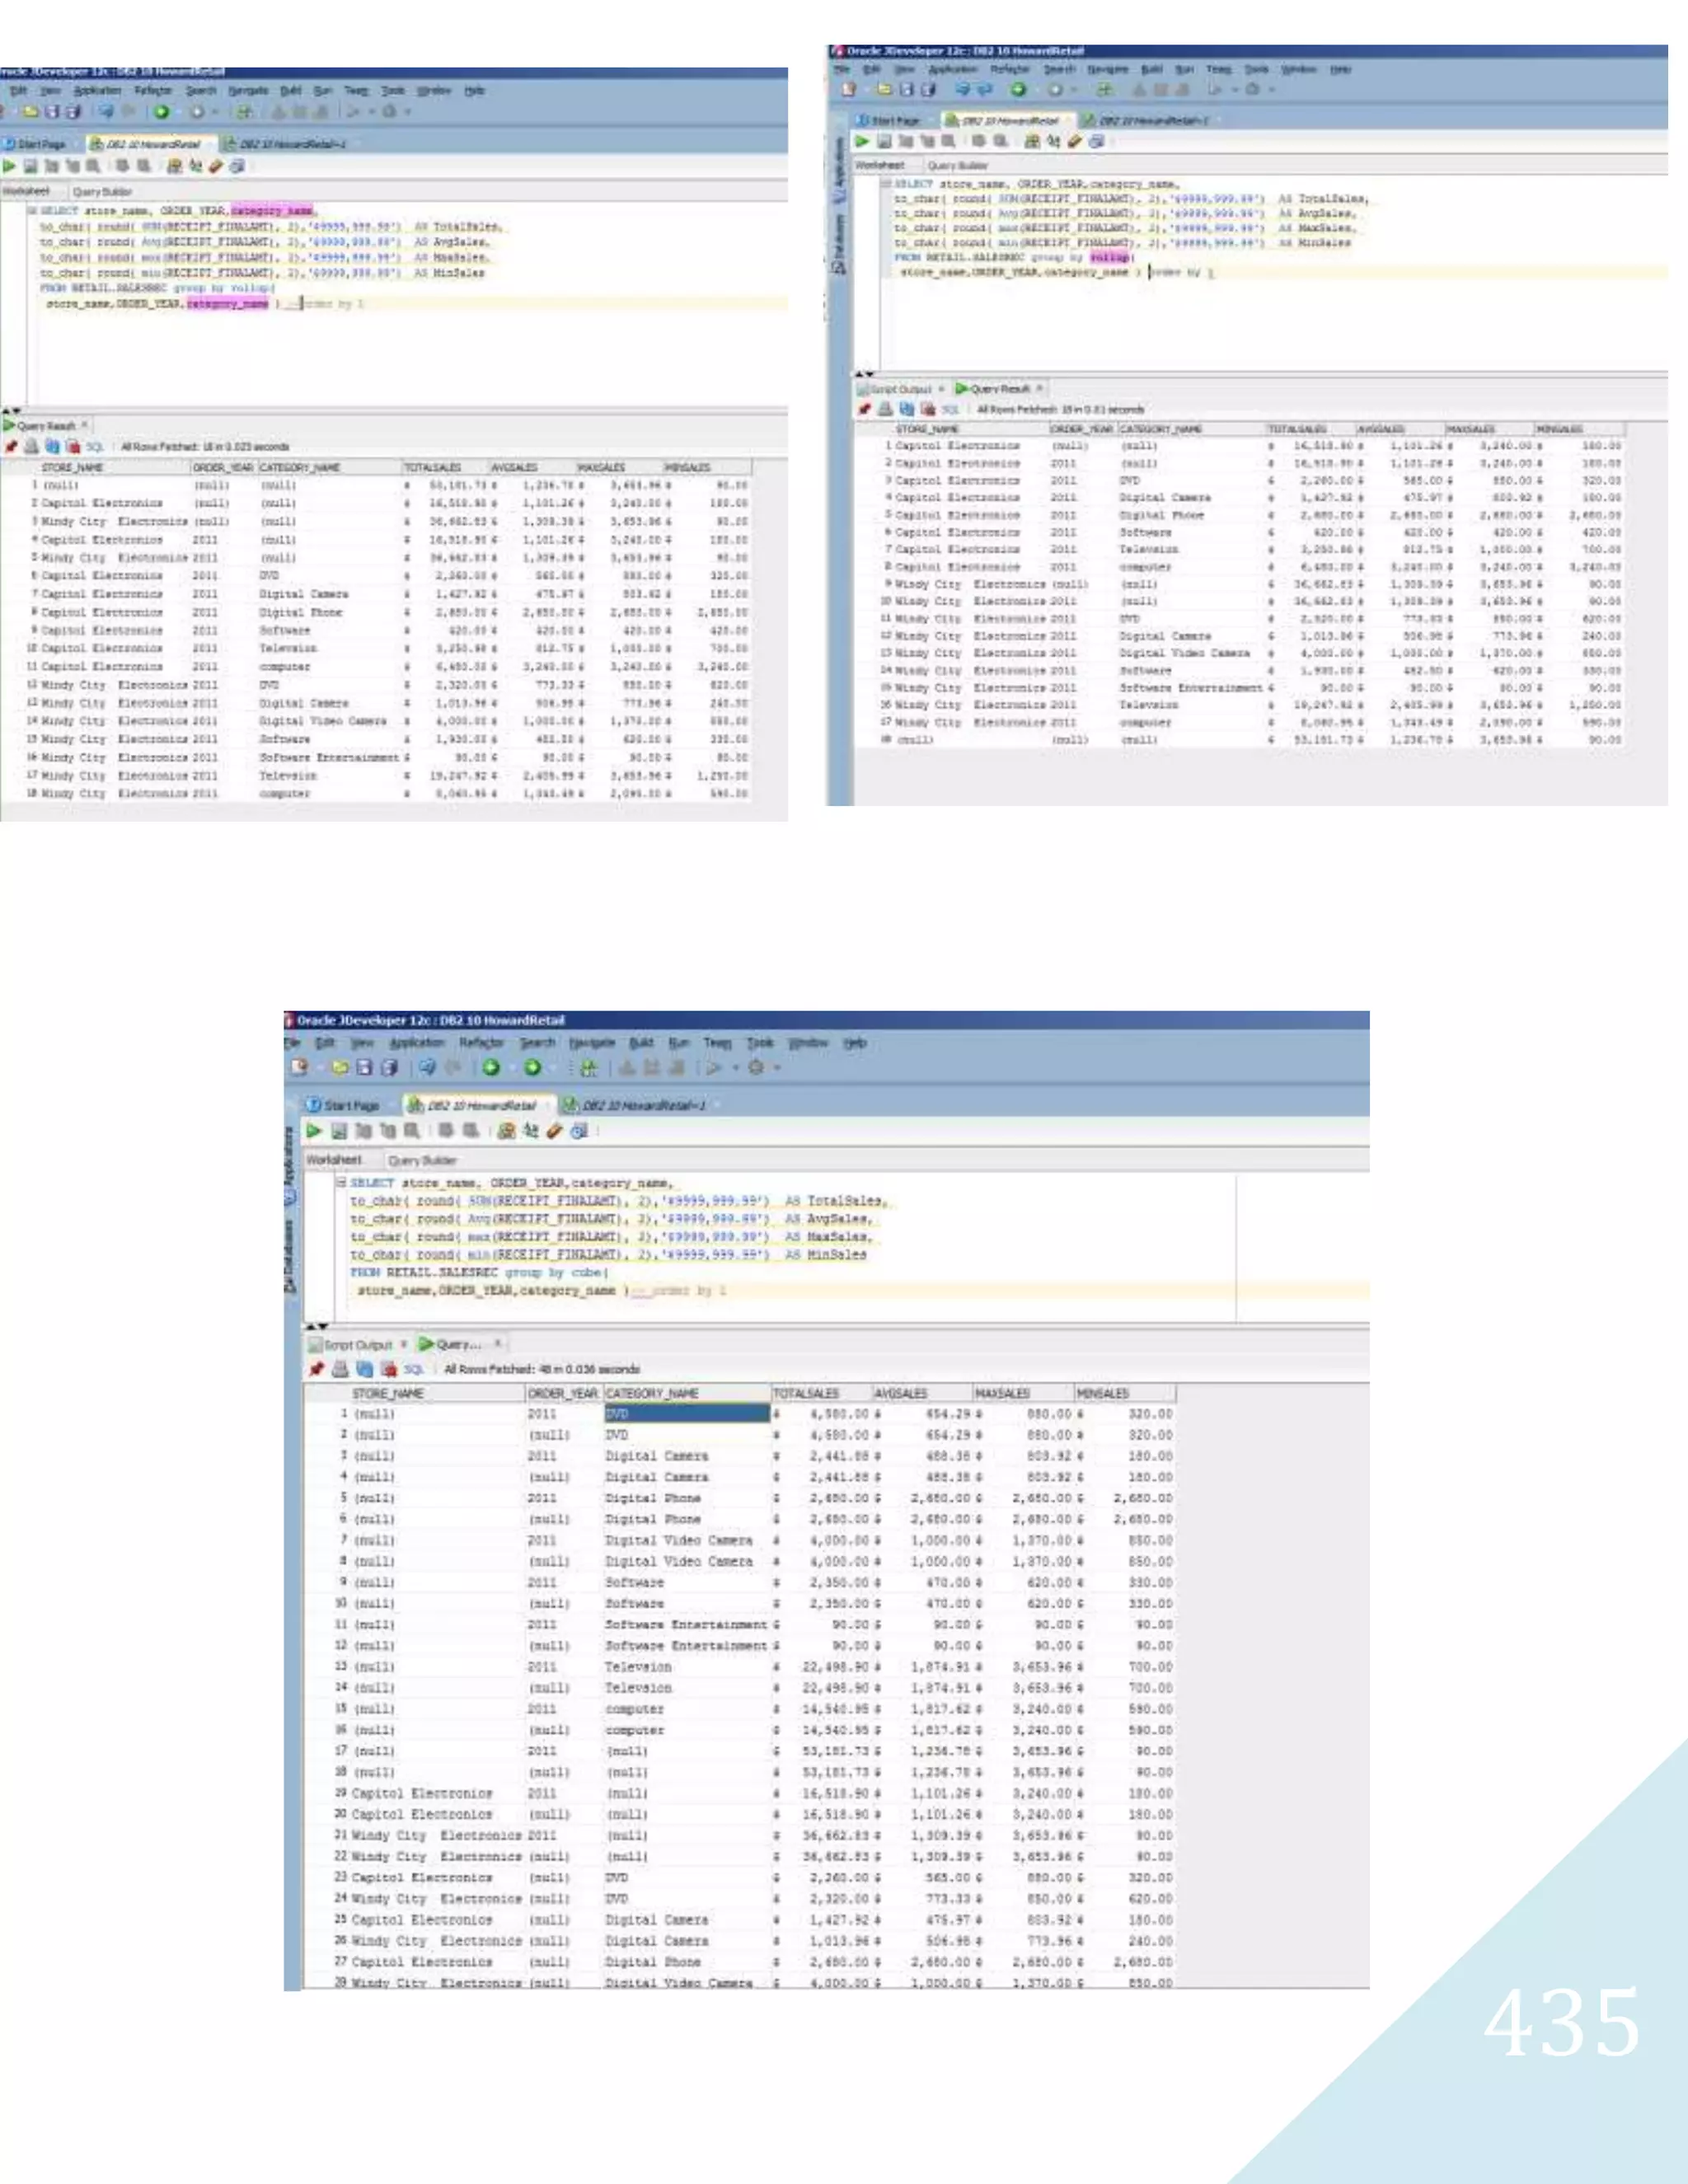Switch to Query Builder tab in bottom window
The width and height of the screenshot is (1688, 2184).
coord(421,1160)
